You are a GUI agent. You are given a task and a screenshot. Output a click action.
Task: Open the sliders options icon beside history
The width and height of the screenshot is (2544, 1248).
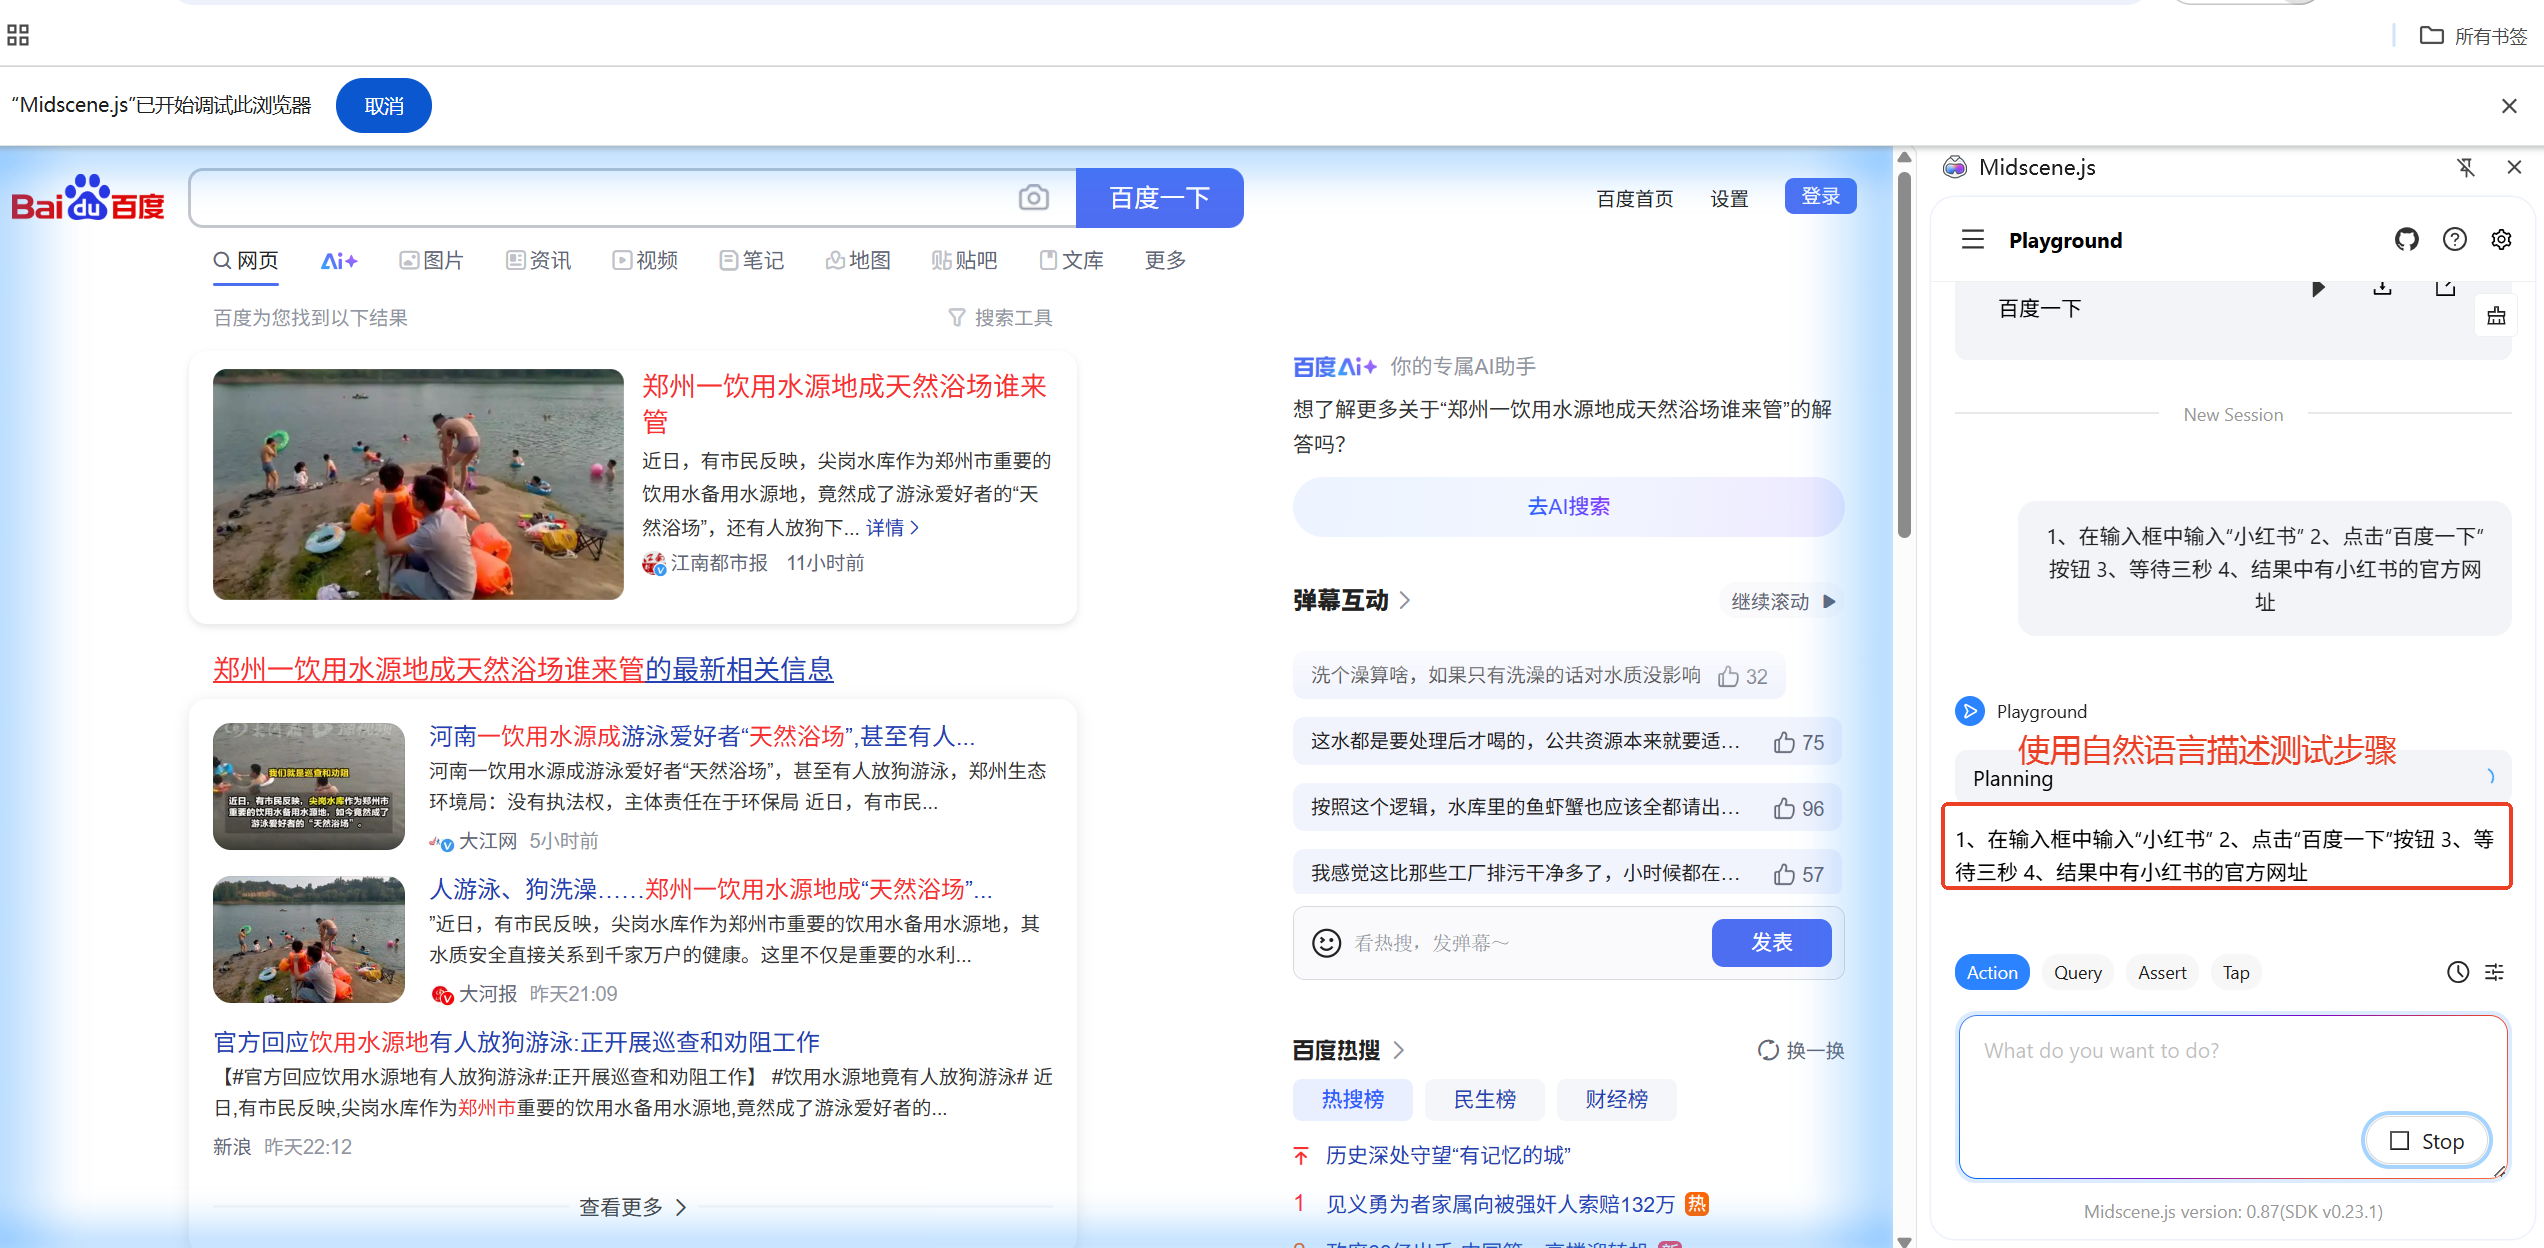point(2494,972)
